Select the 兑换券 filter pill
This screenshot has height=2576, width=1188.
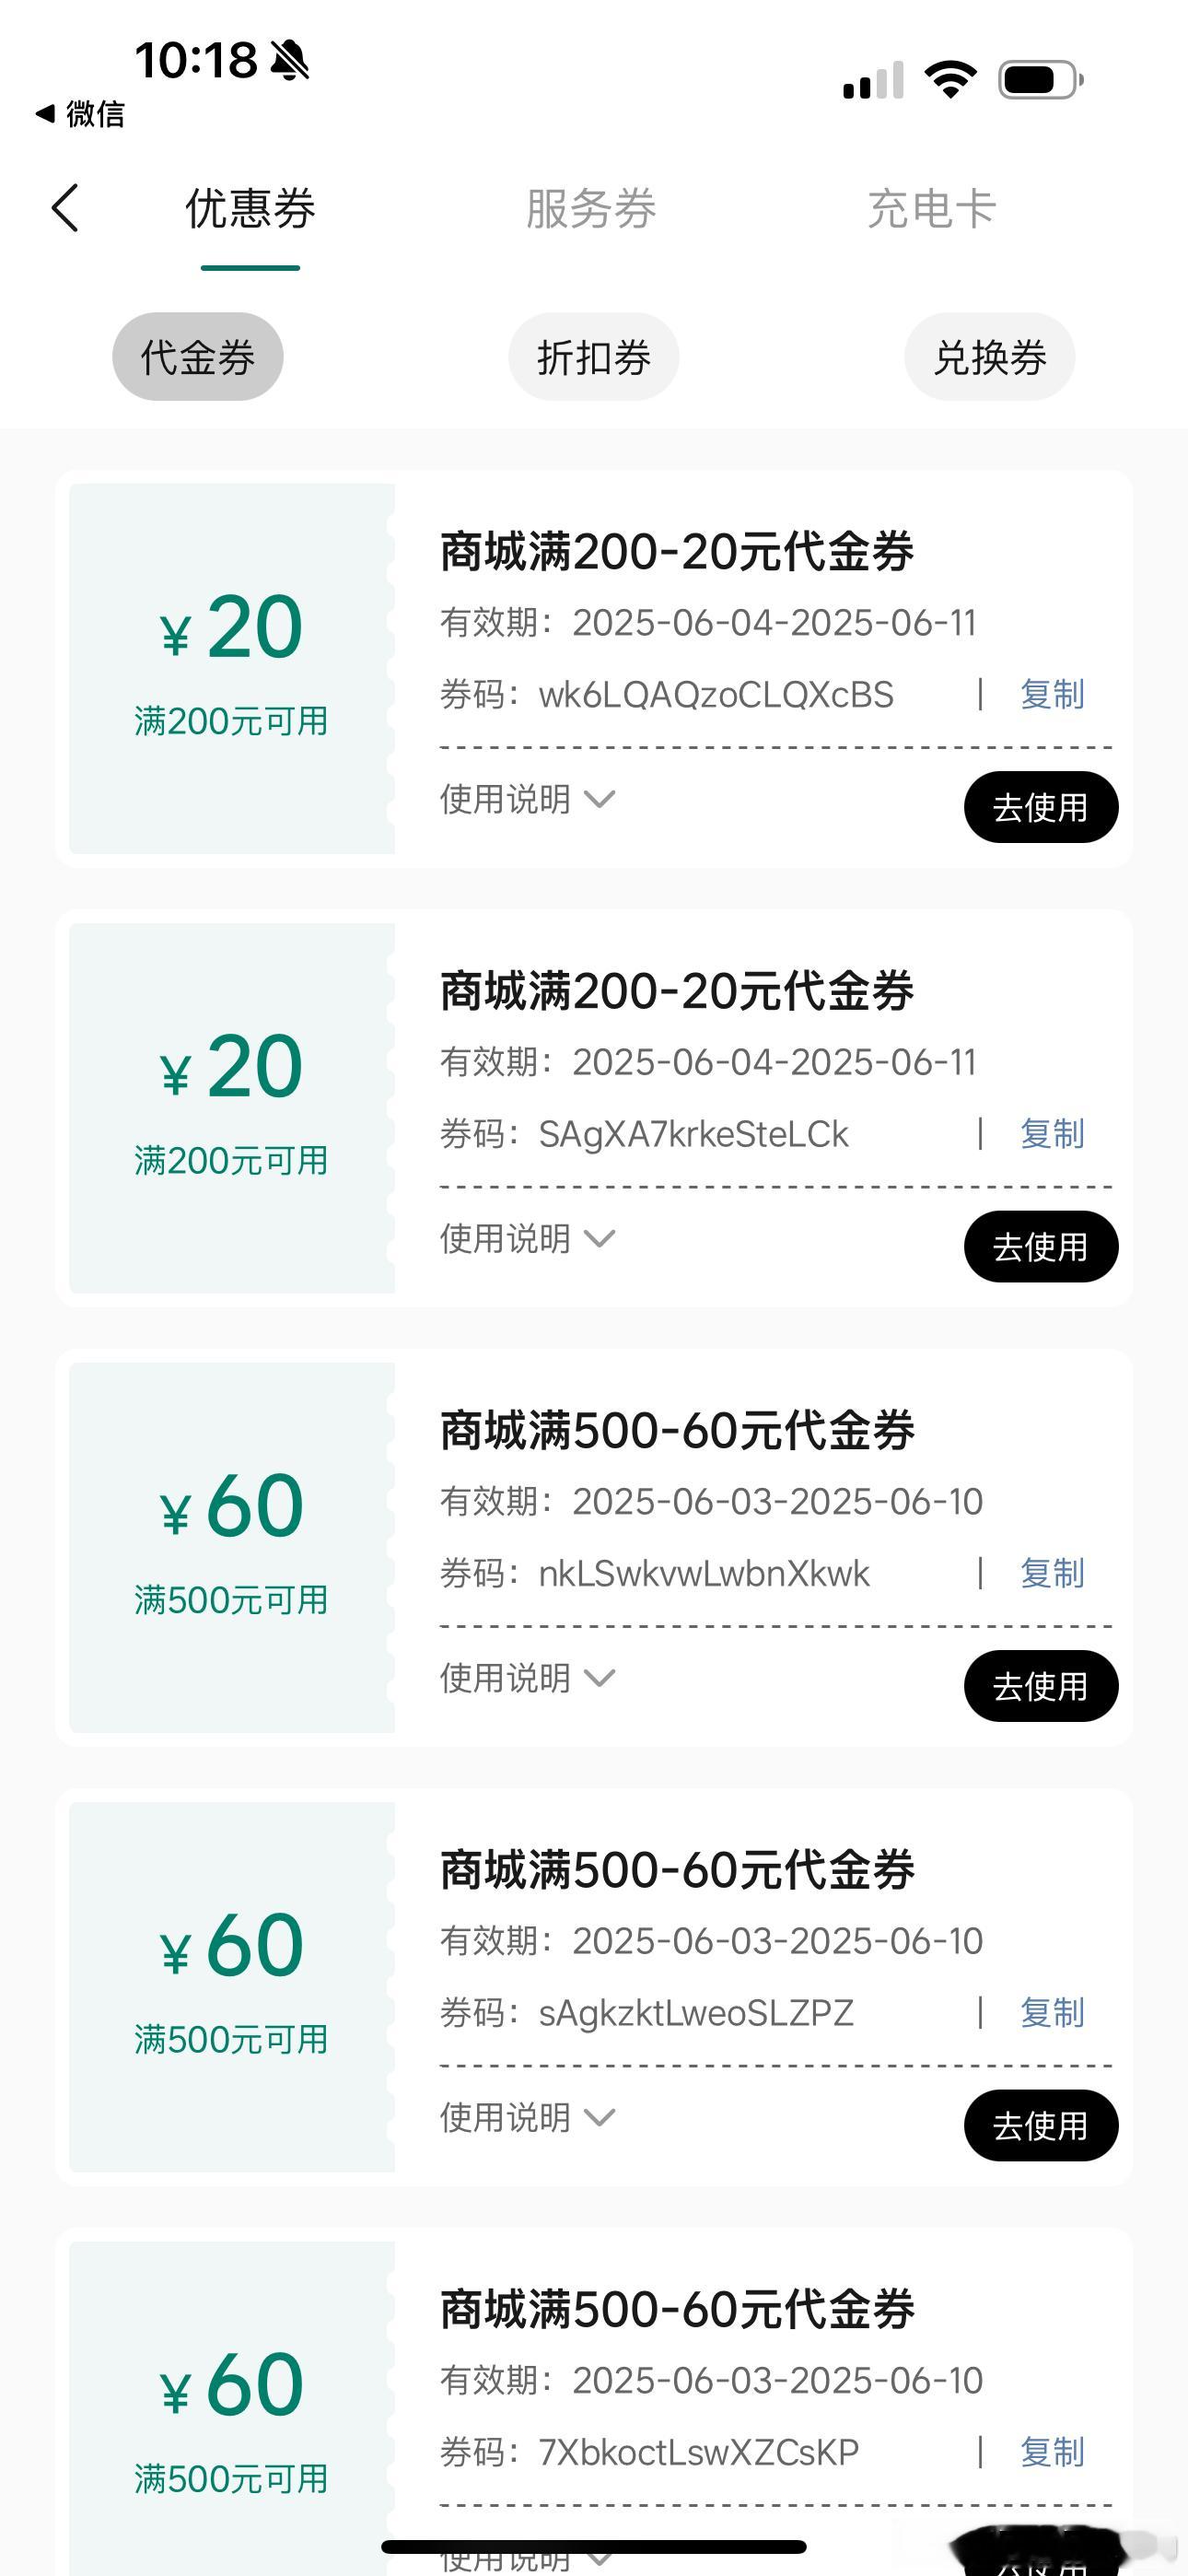(x=990, y=357)
